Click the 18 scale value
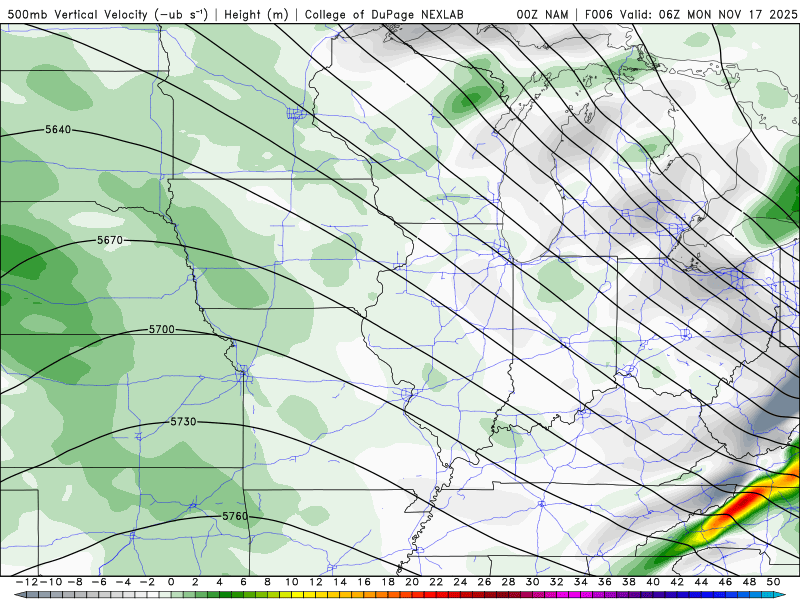This screenshot has width=800, height=600. tap(388, 582)
